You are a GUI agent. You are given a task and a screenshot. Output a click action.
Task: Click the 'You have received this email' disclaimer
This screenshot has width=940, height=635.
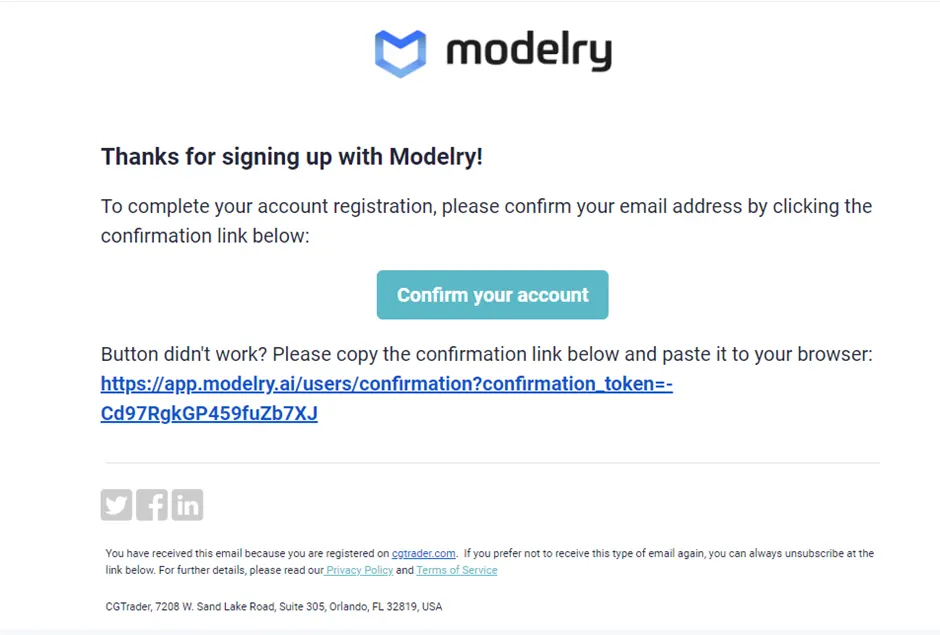tap(240, 553)
